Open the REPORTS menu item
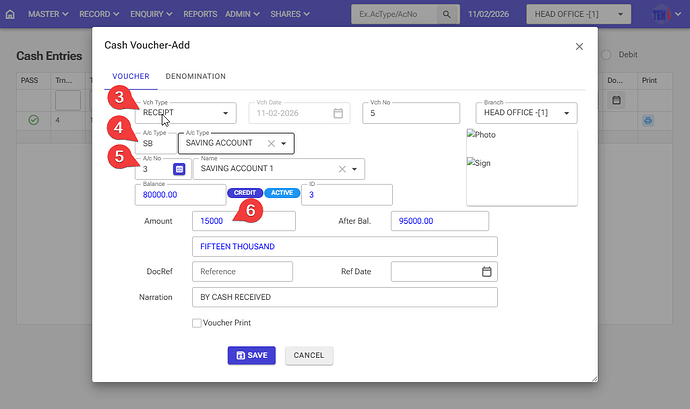 pyautogui.click(x=200, y=15)
